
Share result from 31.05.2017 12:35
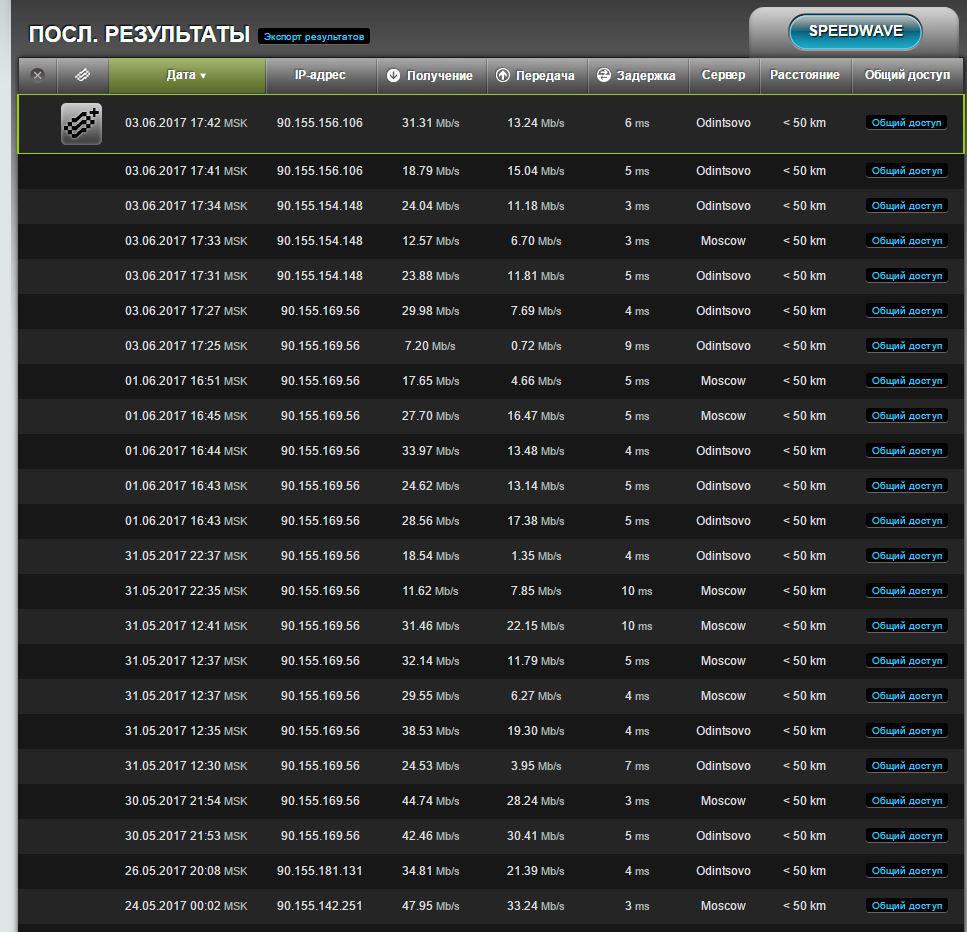[907, 731]
